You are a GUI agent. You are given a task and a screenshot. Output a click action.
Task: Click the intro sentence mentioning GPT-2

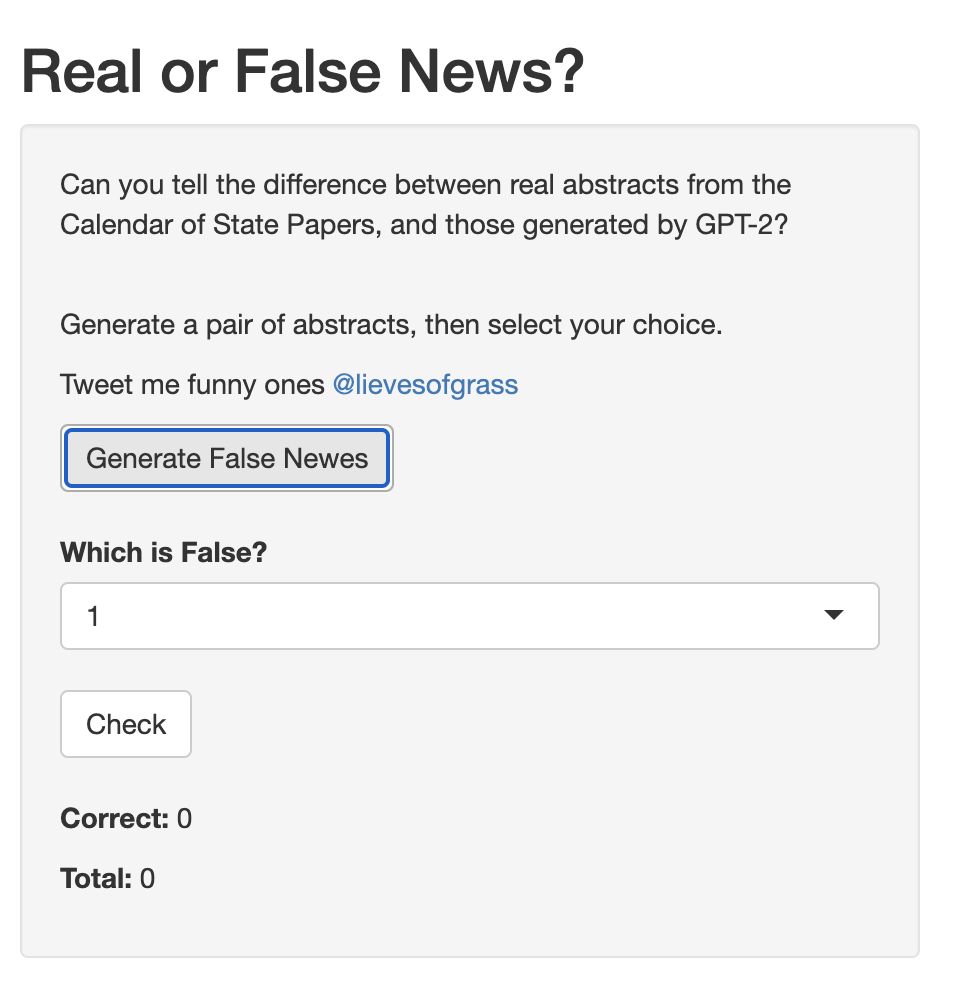click(x=425, y=205)
